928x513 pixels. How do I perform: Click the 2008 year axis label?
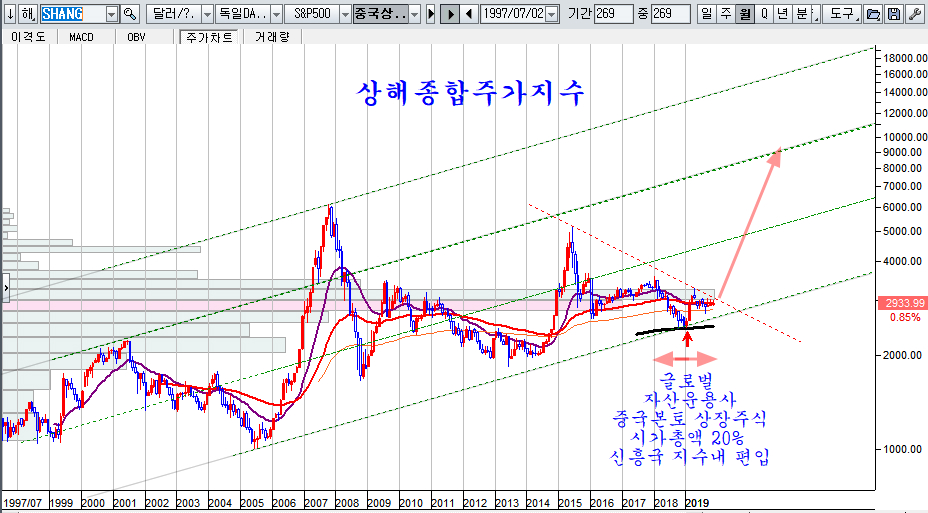tap(347, 504)
